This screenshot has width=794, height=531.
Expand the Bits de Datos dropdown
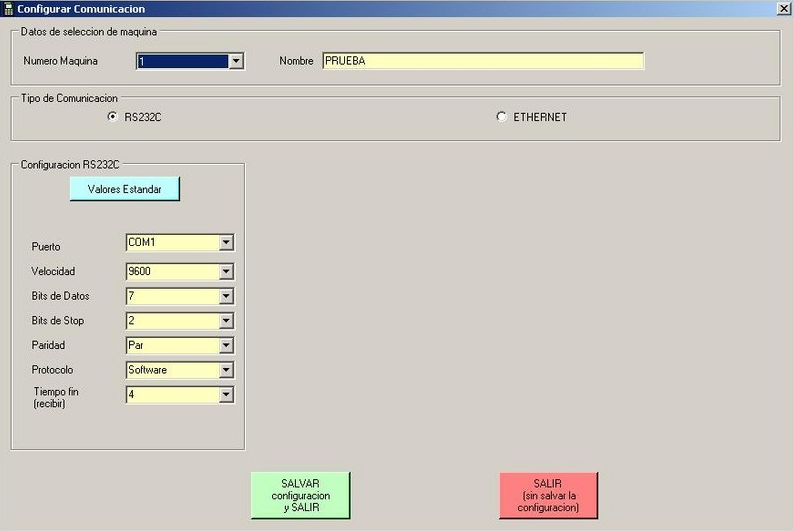[x=226, y=296]
